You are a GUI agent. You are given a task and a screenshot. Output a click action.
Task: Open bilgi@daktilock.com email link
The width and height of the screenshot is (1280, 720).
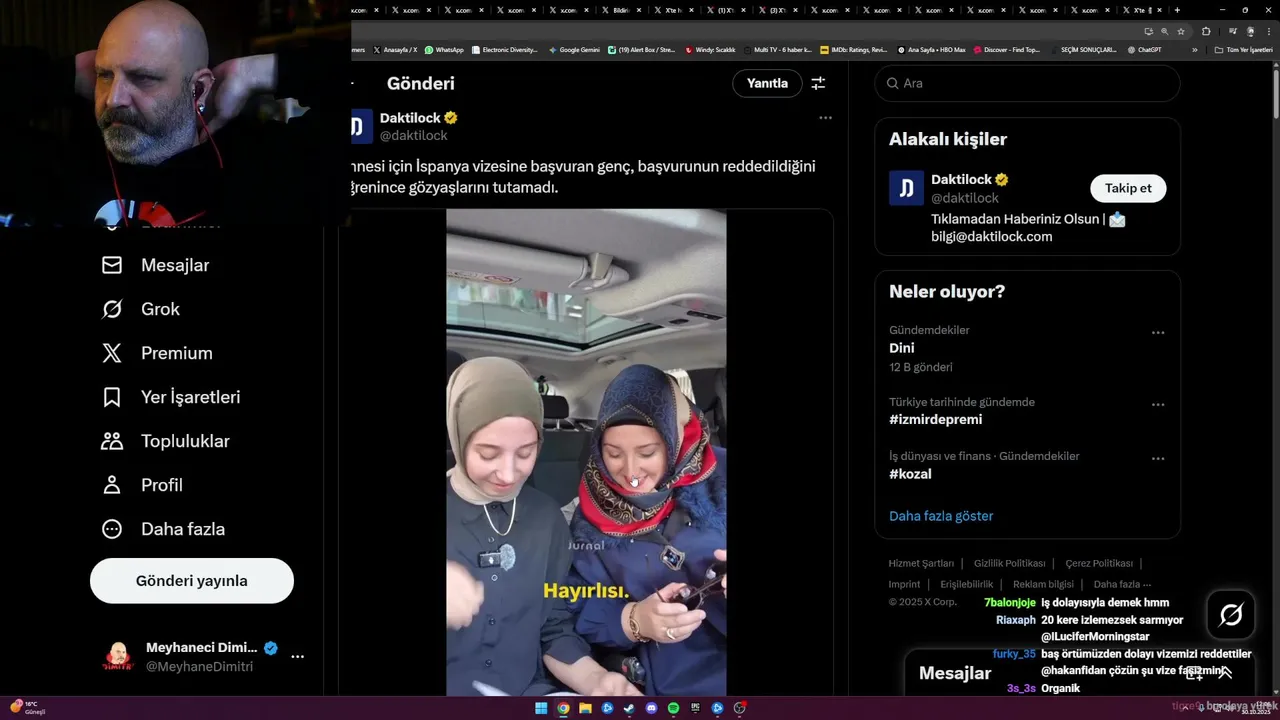click(x=991, y=236)
